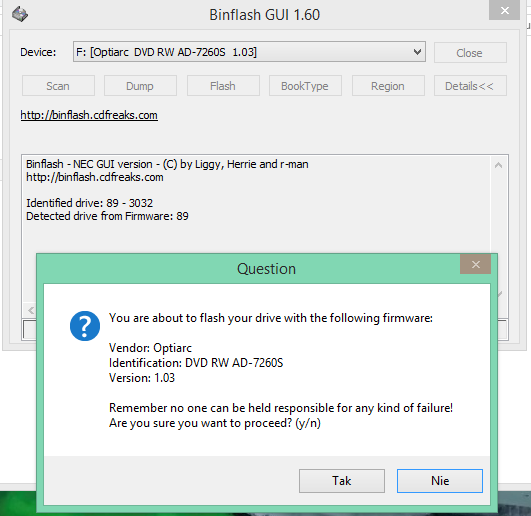Close the Question dialog with X
The image size is (531, 516).
coord(475,264)
